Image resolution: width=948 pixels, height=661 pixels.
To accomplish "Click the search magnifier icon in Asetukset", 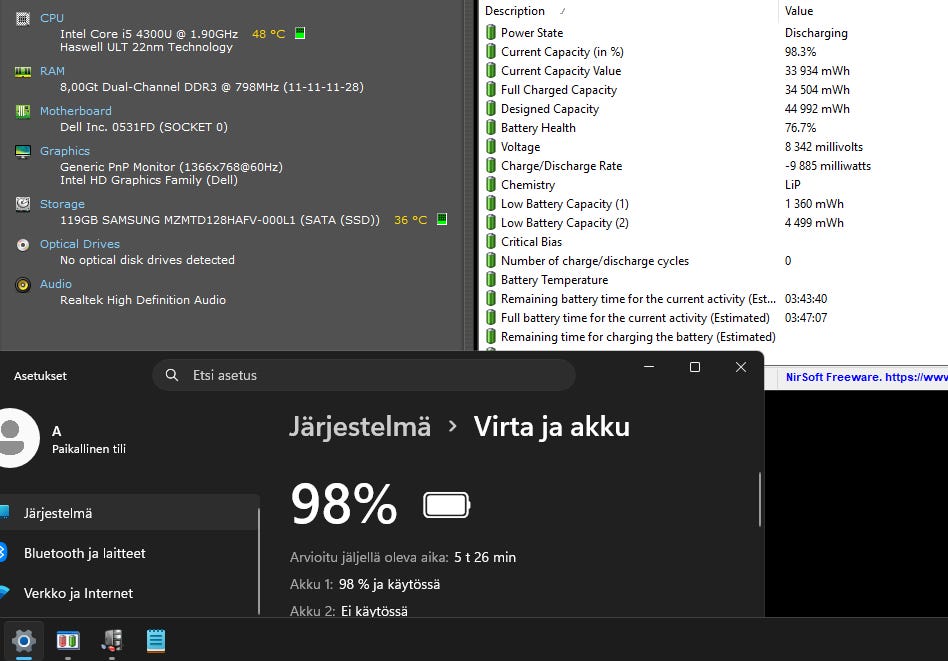I will [x=172, y=375].
